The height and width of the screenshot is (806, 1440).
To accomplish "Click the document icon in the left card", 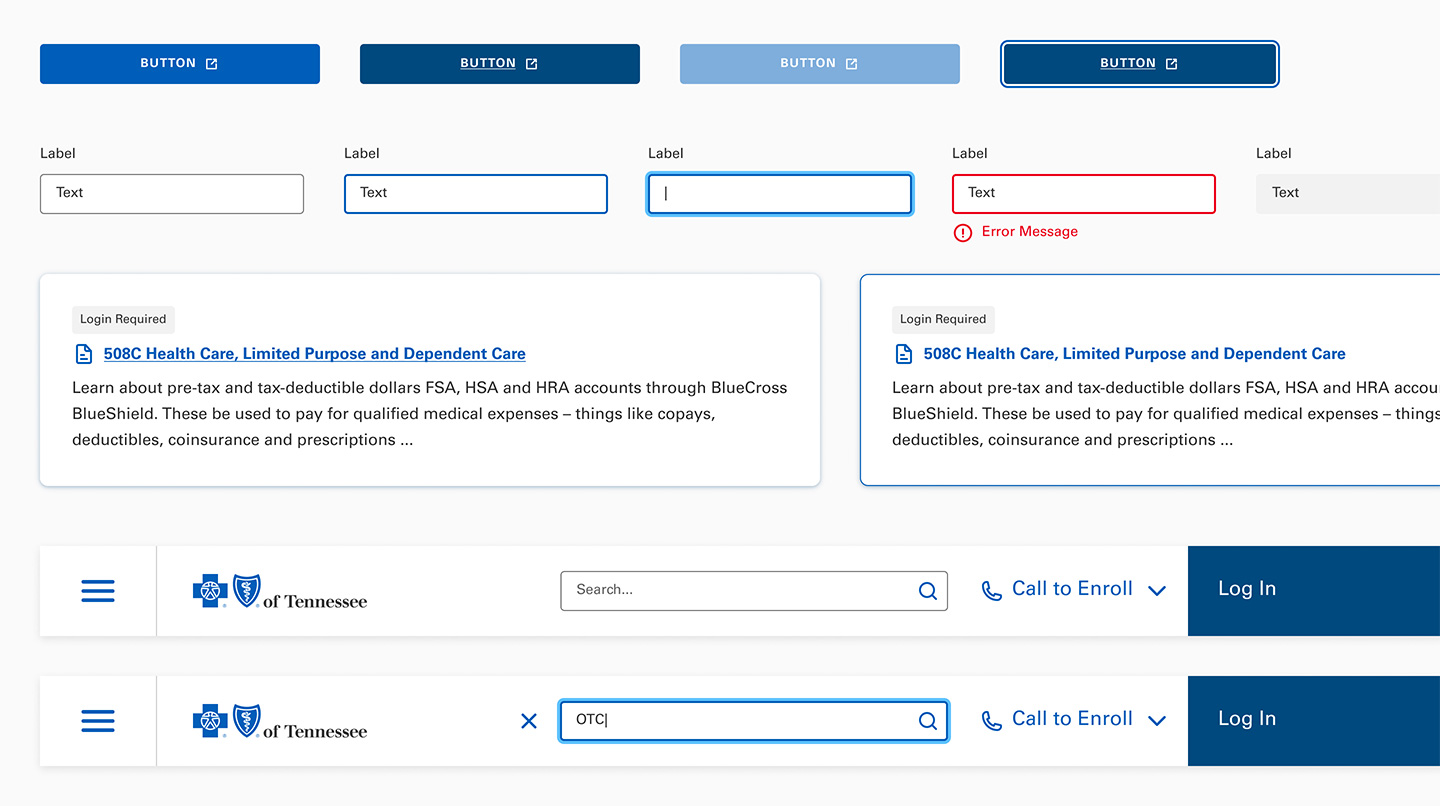I will pyautogui.click(x=84, y=354).
